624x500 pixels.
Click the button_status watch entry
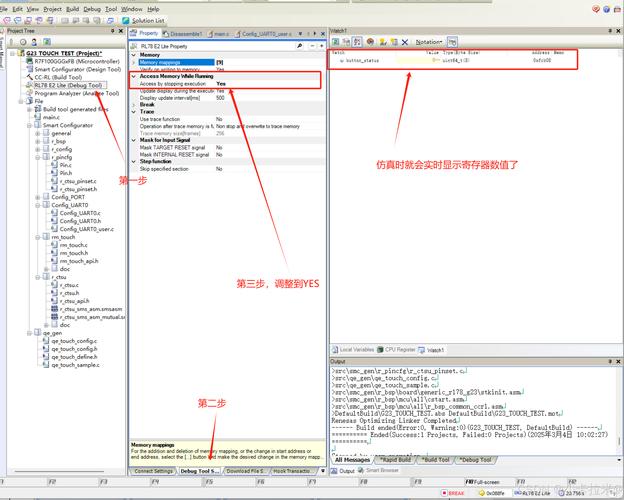click(360, 61)
